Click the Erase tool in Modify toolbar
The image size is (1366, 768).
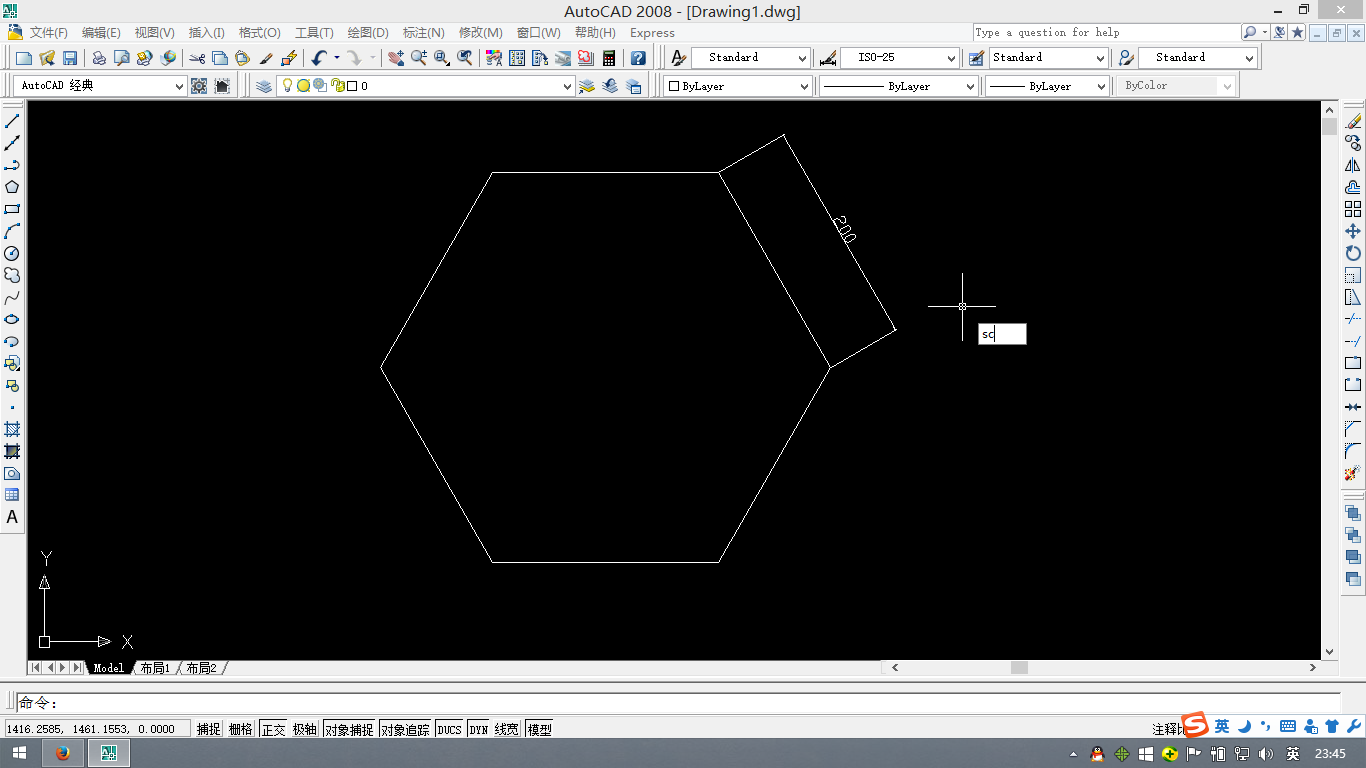[1353, 121]
